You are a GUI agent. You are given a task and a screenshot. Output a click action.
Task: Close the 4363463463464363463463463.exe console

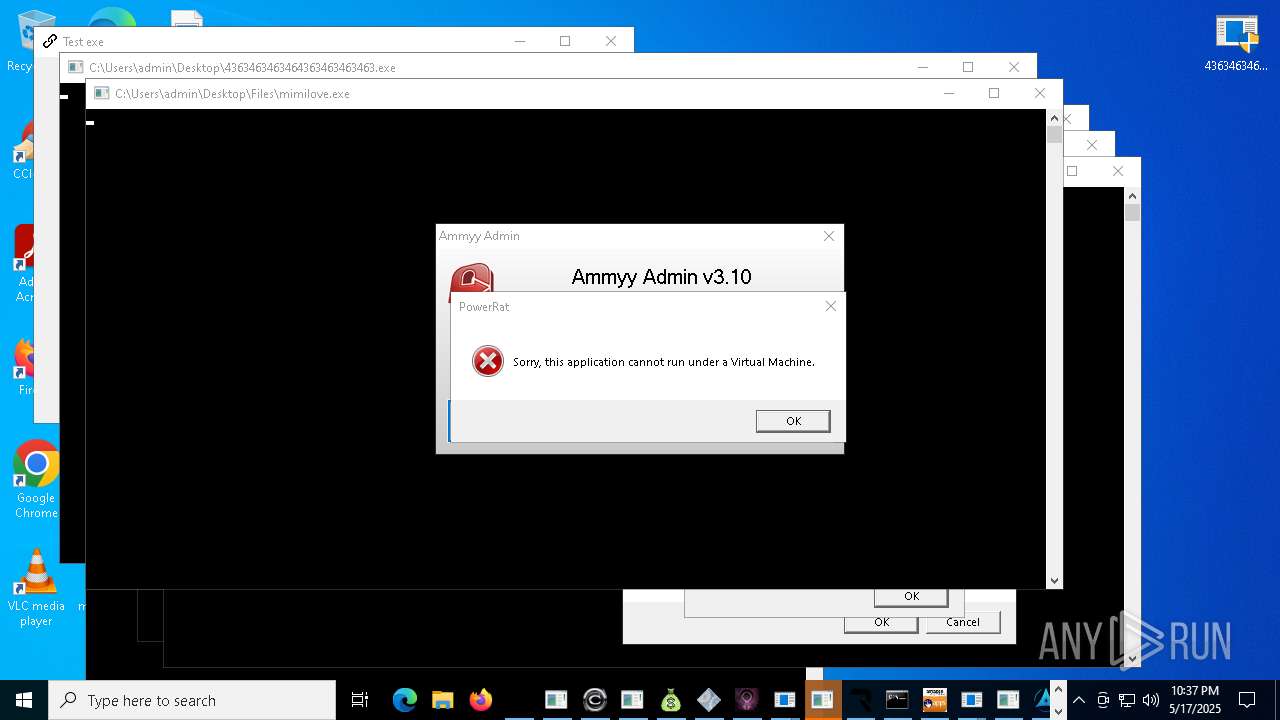coord(1014,67)
